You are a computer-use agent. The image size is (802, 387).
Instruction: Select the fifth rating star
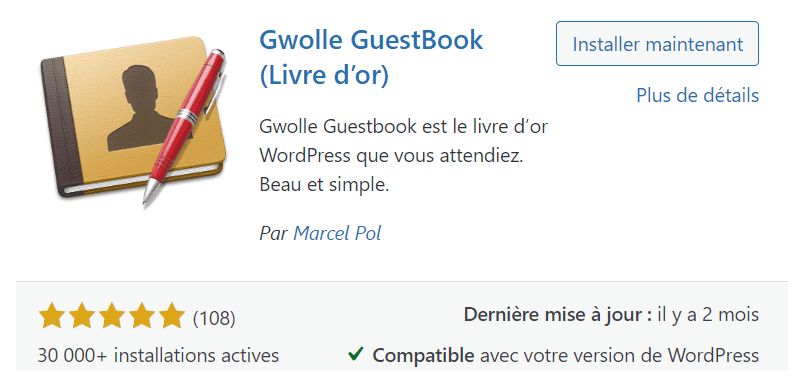point(172,315)
